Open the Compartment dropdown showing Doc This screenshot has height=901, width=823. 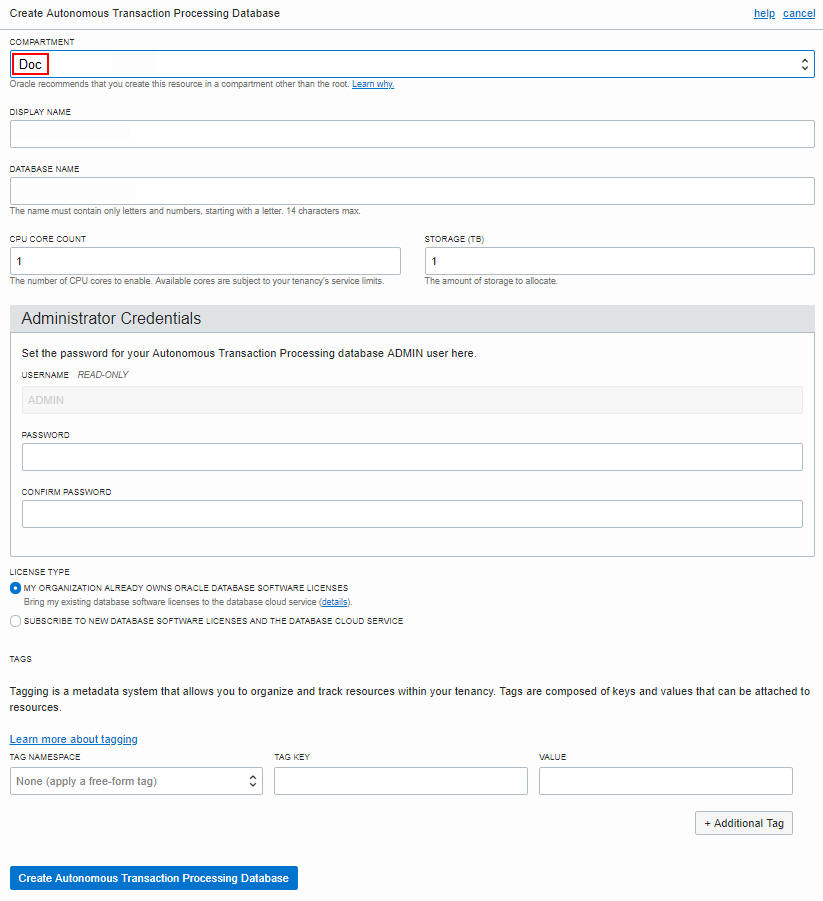(x=412, y=64)
